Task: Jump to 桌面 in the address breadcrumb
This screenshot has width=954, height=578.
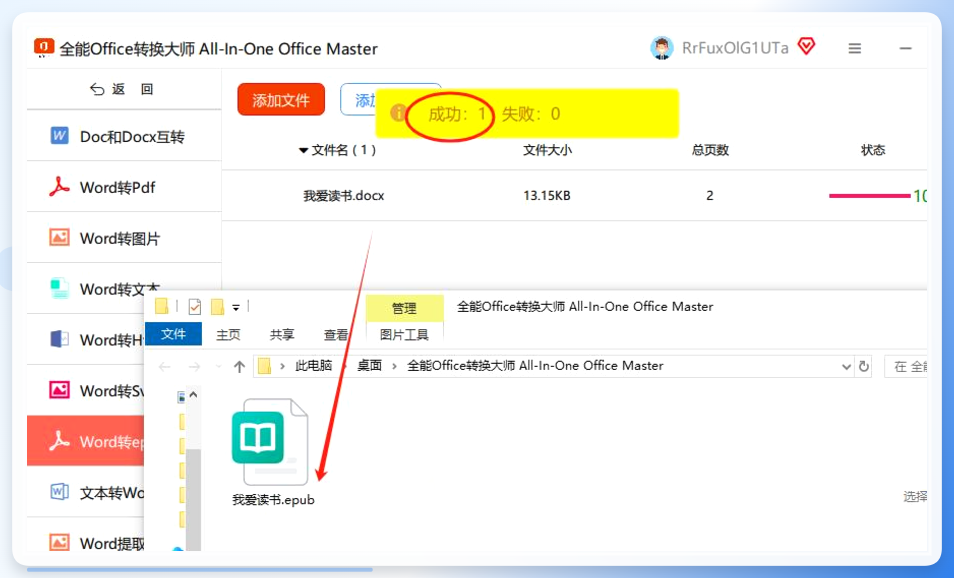Action: 369,365
